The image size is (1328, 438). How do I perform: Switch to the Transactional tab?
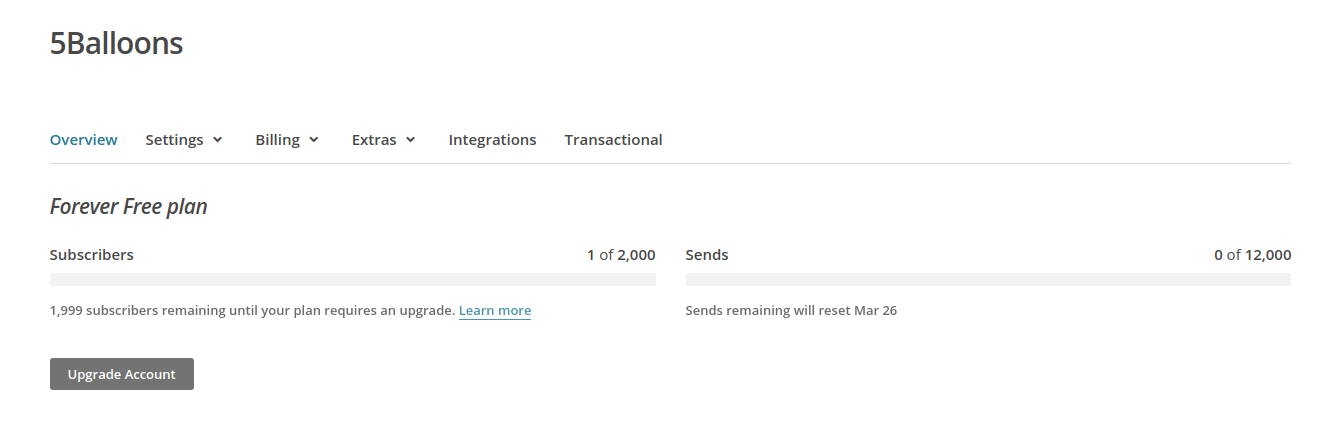tap(613, 140)
